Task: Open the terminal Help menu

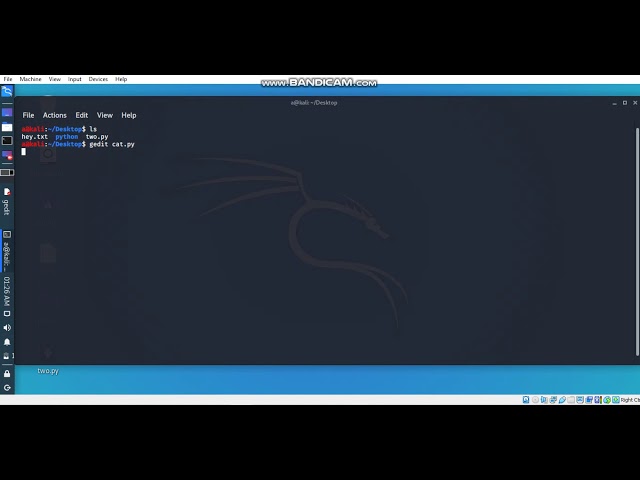Action: 129,115
